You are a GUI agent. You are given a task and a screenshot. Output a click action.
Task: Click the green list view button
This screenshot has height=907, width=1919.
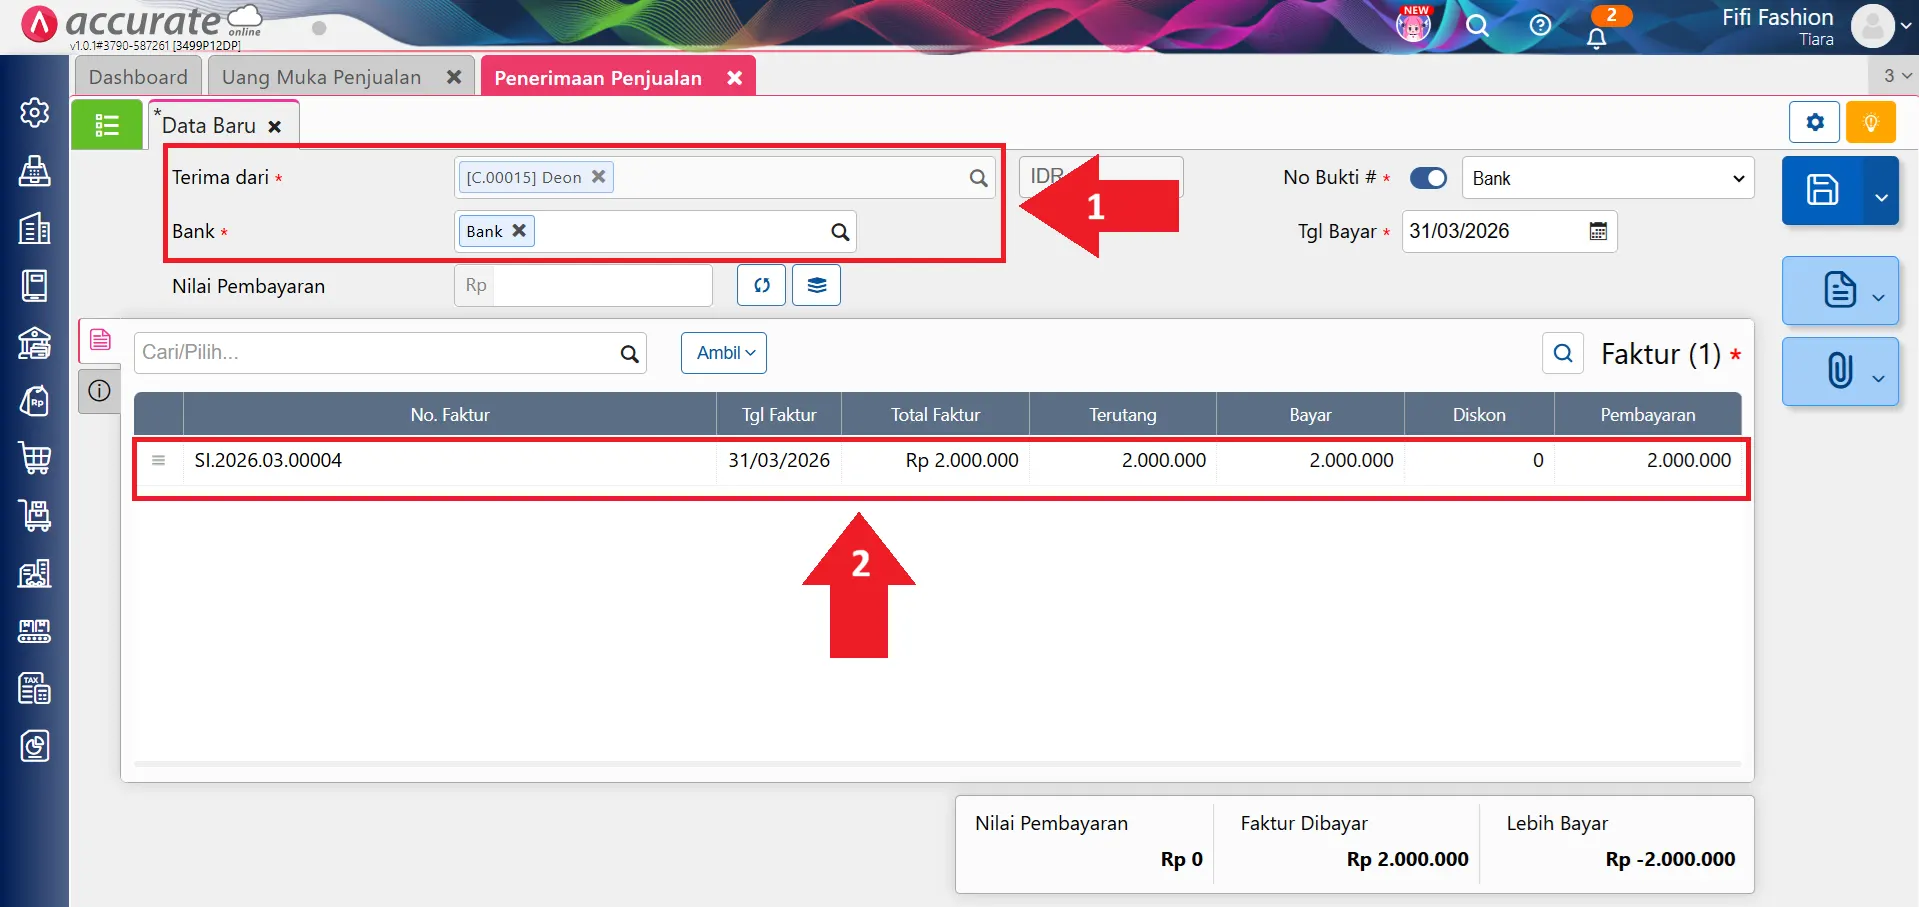point(107,125)
